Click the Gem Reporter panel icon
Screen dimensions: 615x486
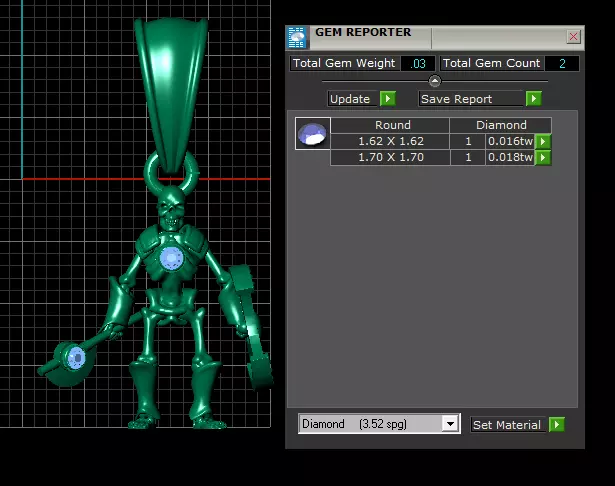(297, 37)
